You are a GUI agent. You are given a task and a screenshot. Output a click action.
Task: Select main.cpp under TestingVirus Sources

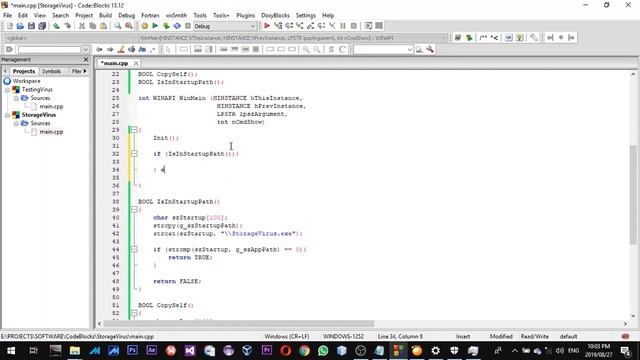pos(51,106)
